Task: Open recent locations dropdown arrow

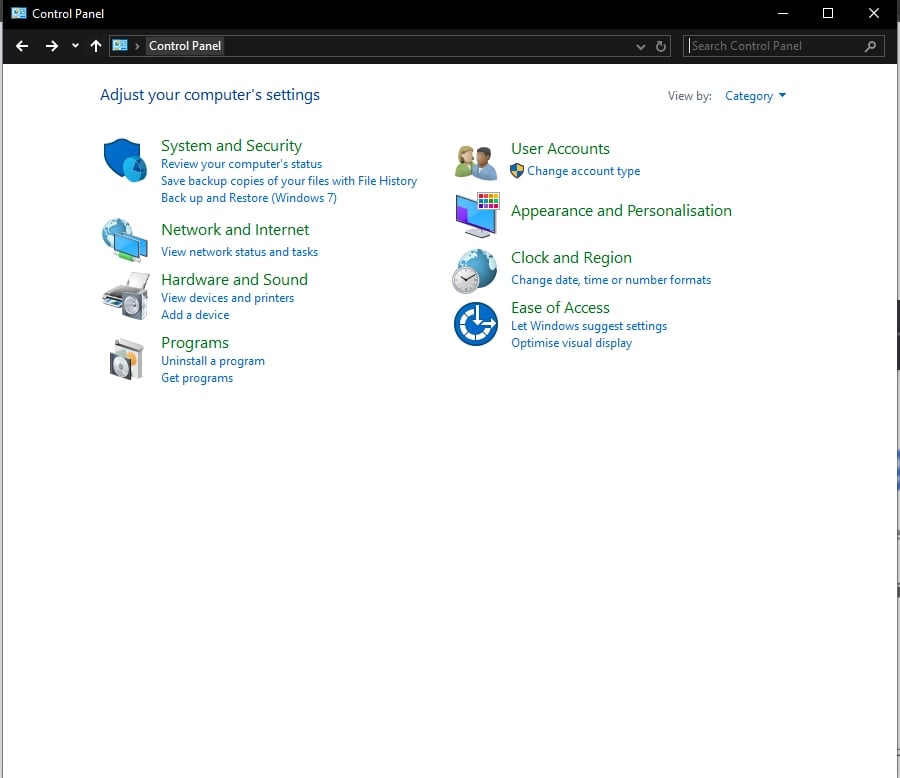Action: (x=75, y=46)
